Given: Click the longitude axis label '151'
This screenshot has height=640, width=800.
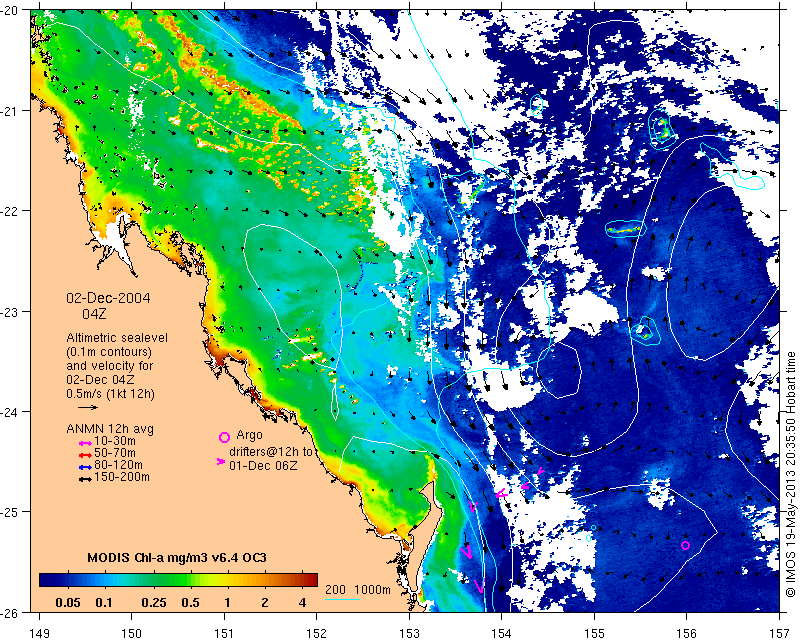Looking at the screenshot, I should 224,633.
